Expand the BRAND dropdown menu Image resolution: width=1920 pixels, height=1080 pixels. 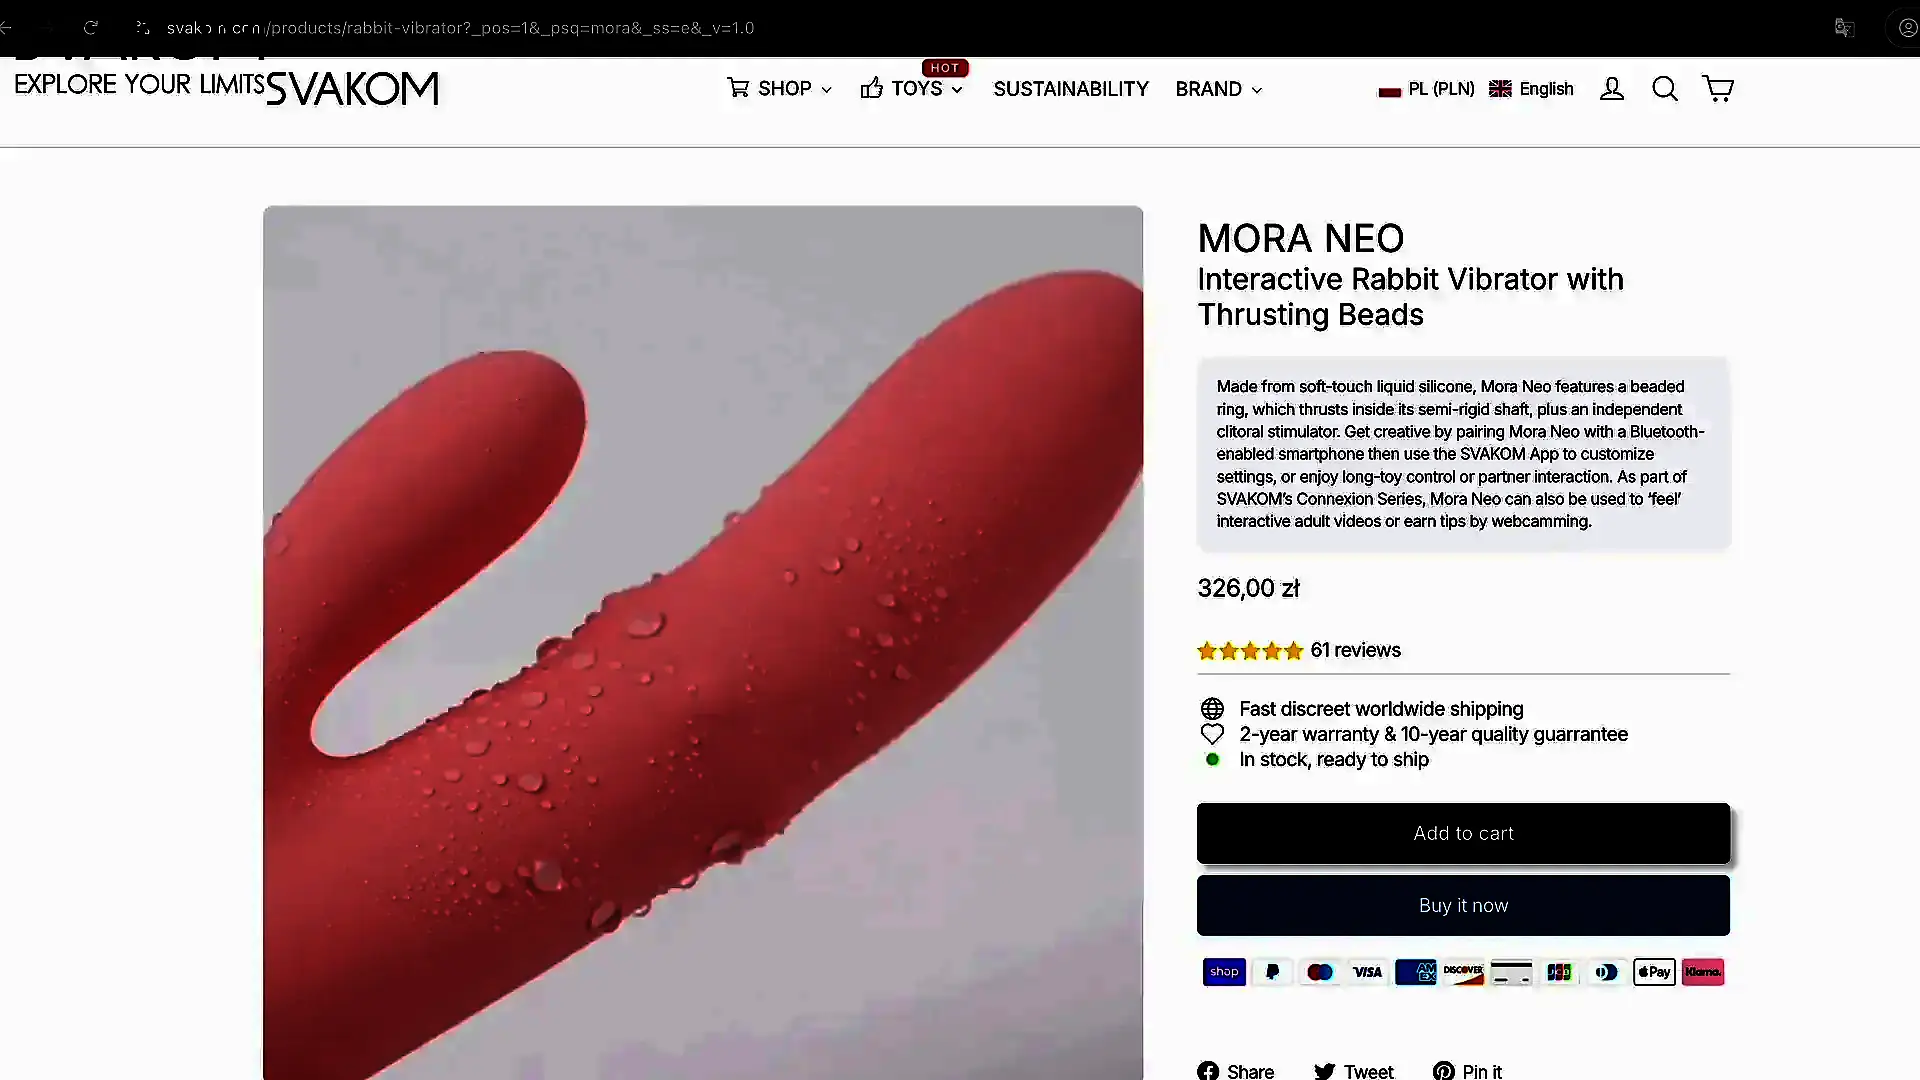(1219, 89)
